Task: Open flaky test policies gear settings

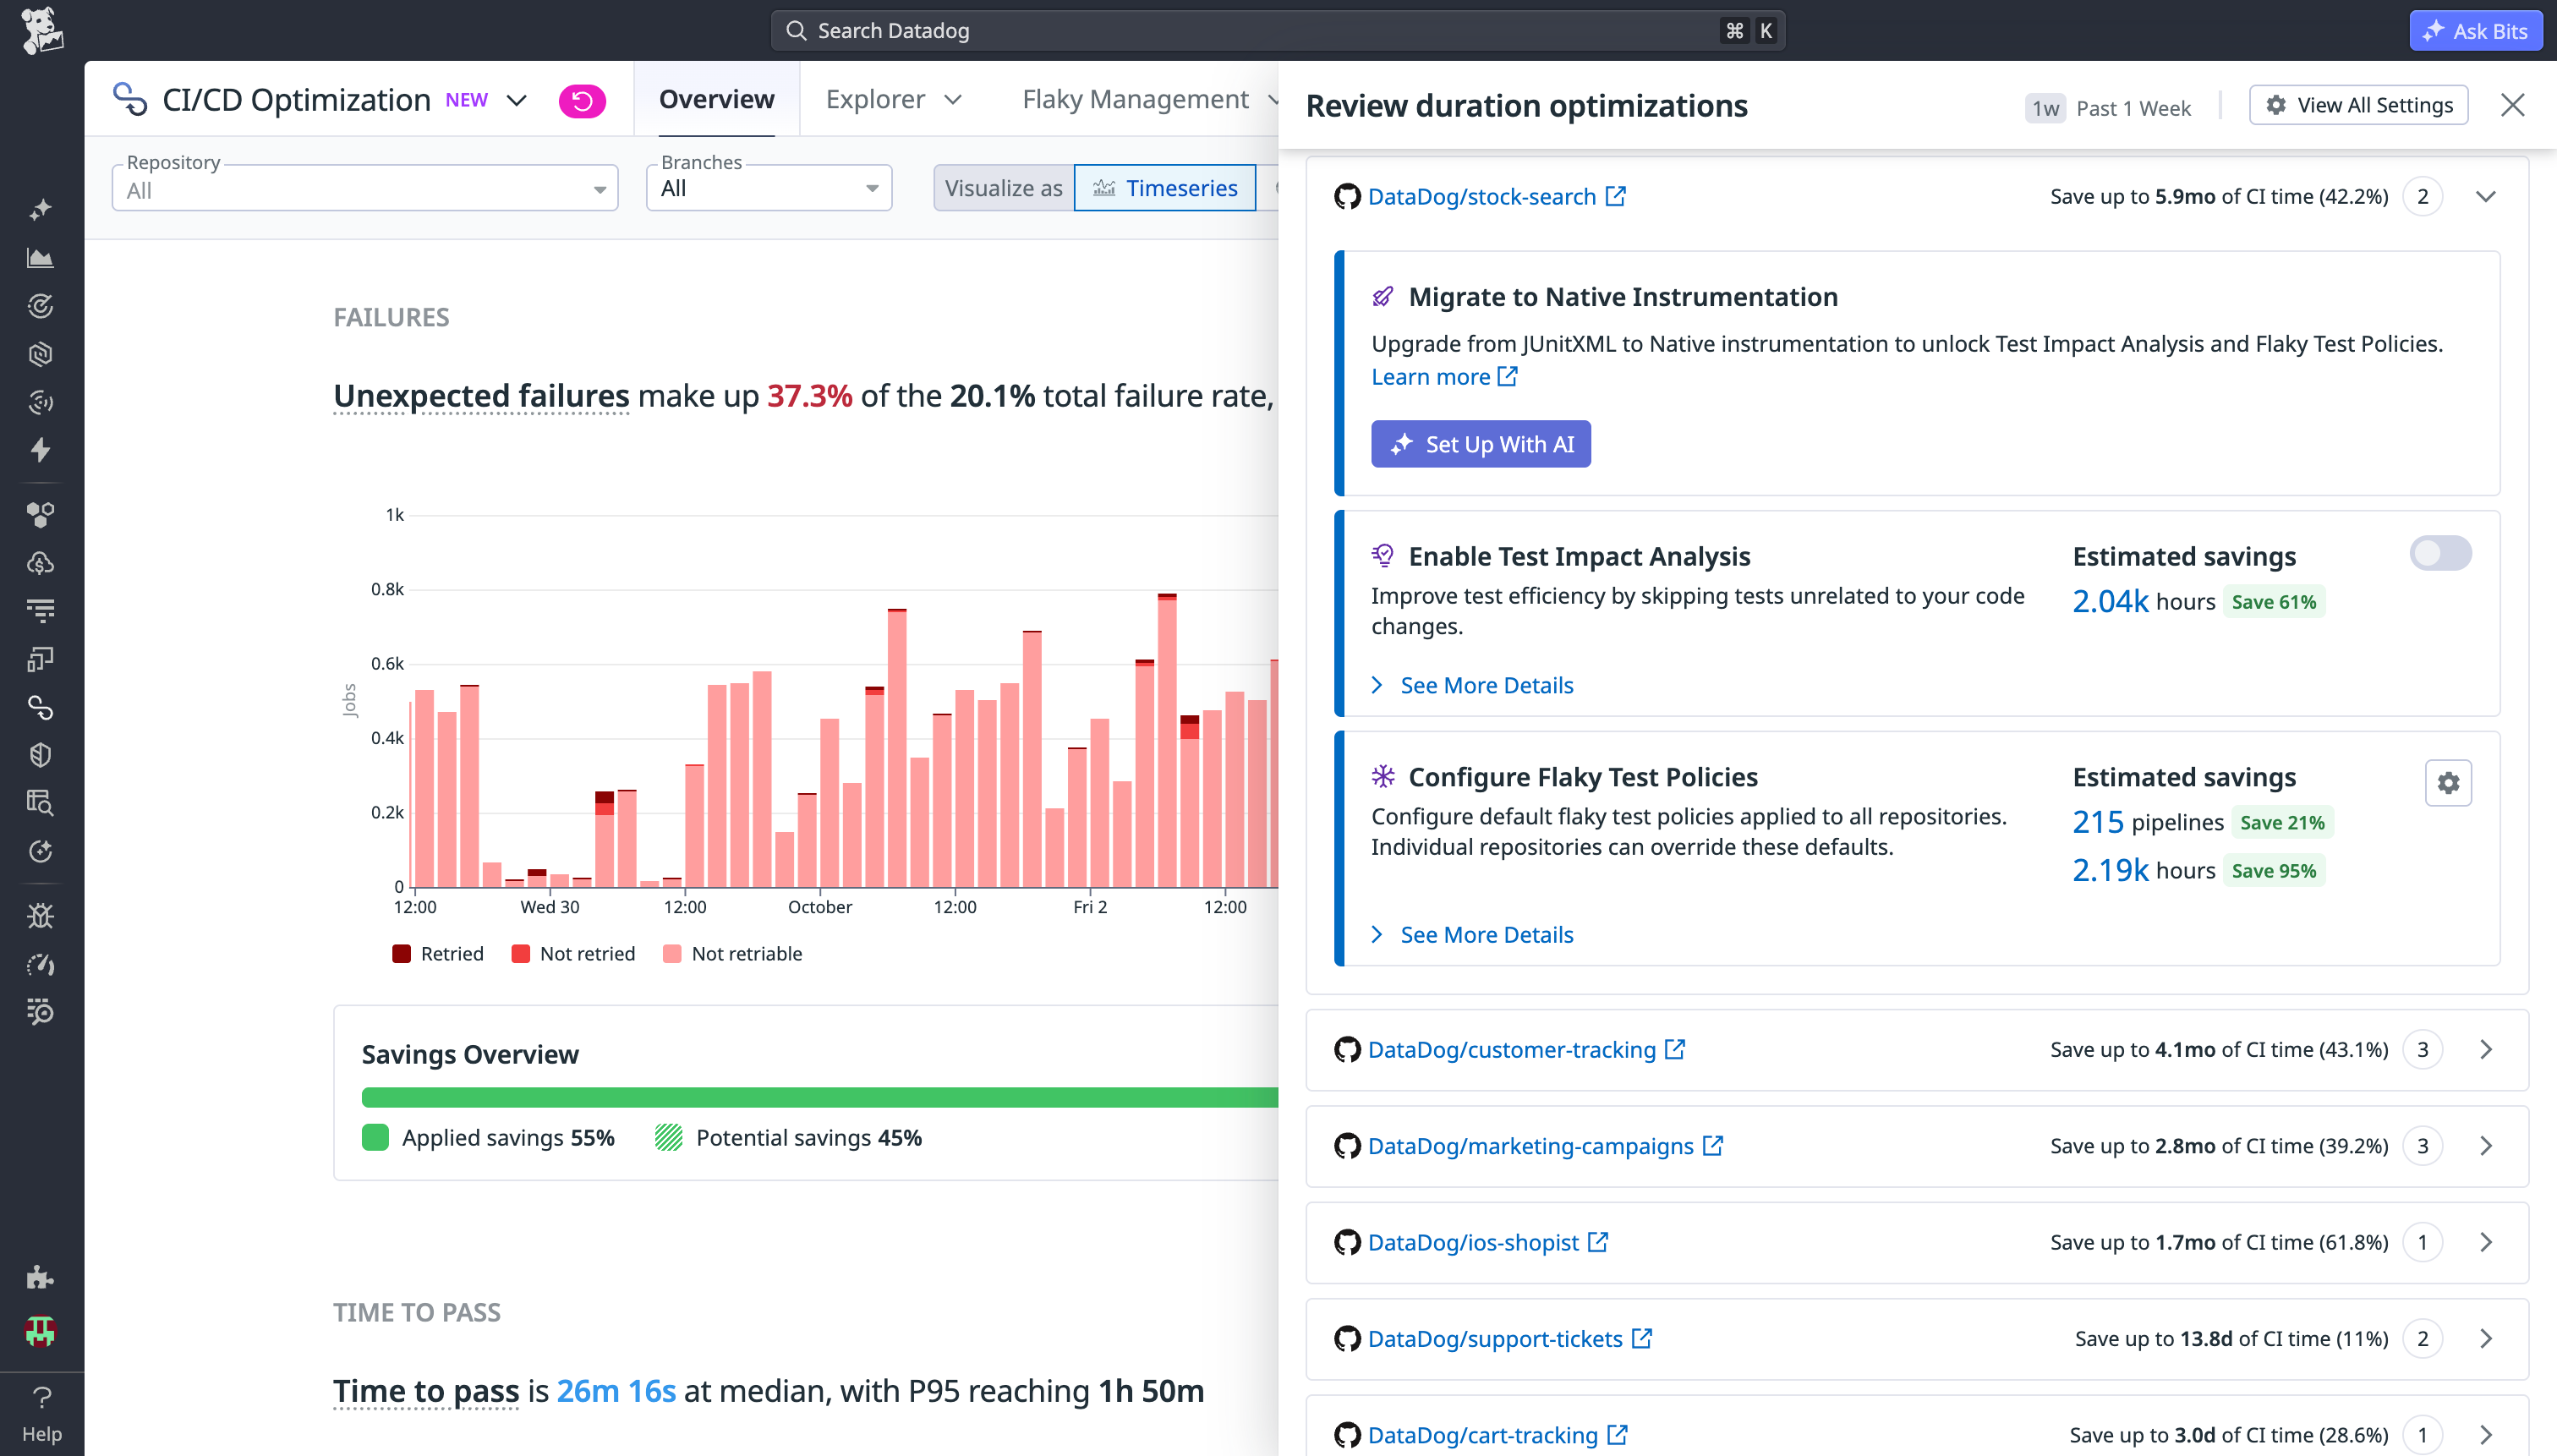Action: coord(2447,783)
